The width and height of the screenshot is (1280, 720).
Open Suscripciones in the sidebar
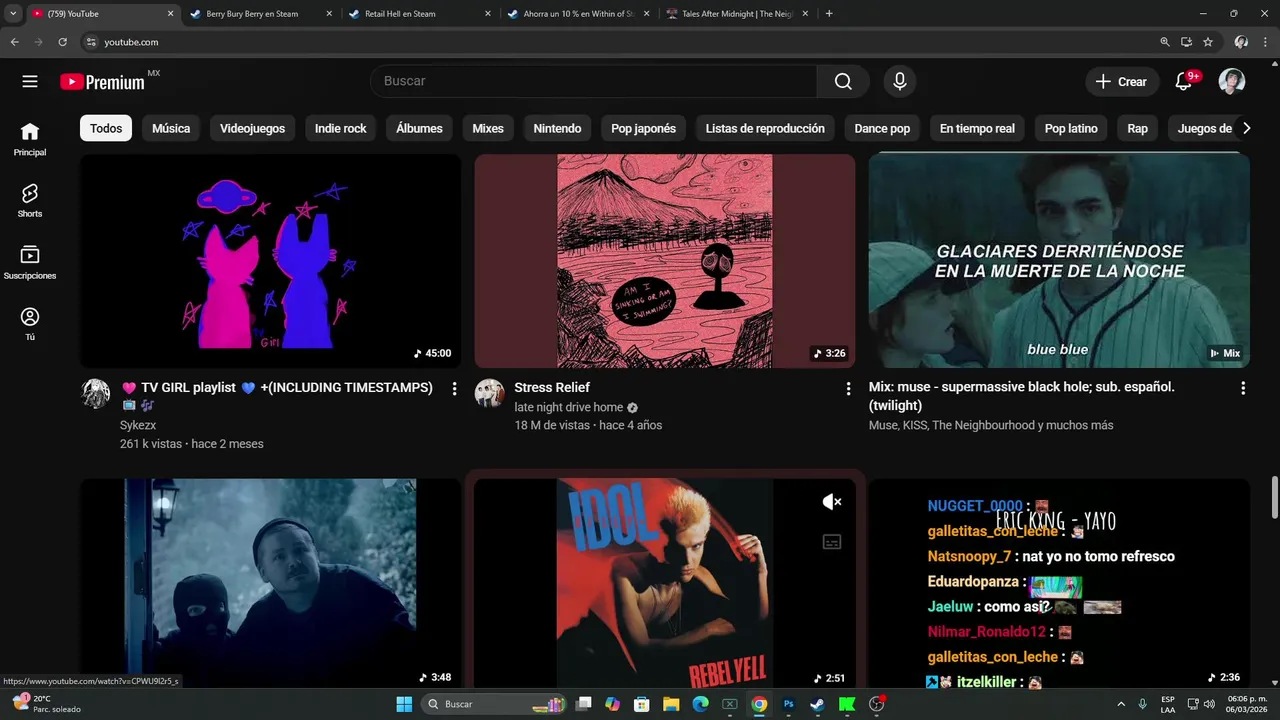(30, 262)
